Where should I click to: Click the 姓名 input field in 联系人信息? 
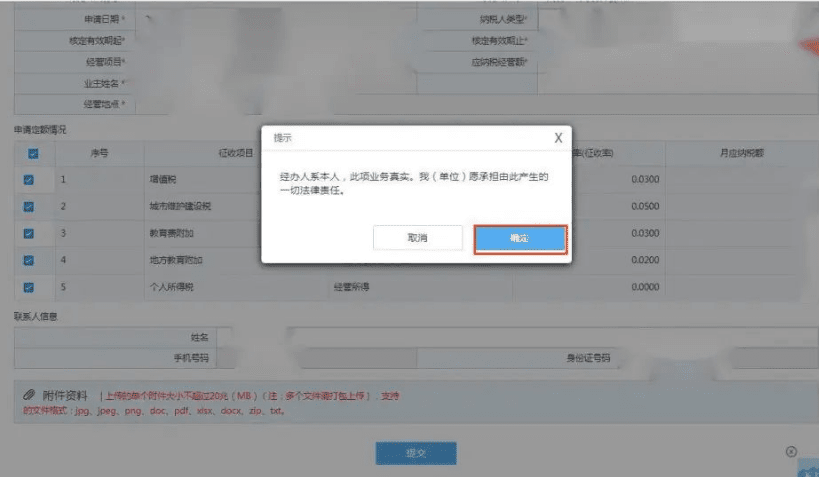click(x=517, y=338)
